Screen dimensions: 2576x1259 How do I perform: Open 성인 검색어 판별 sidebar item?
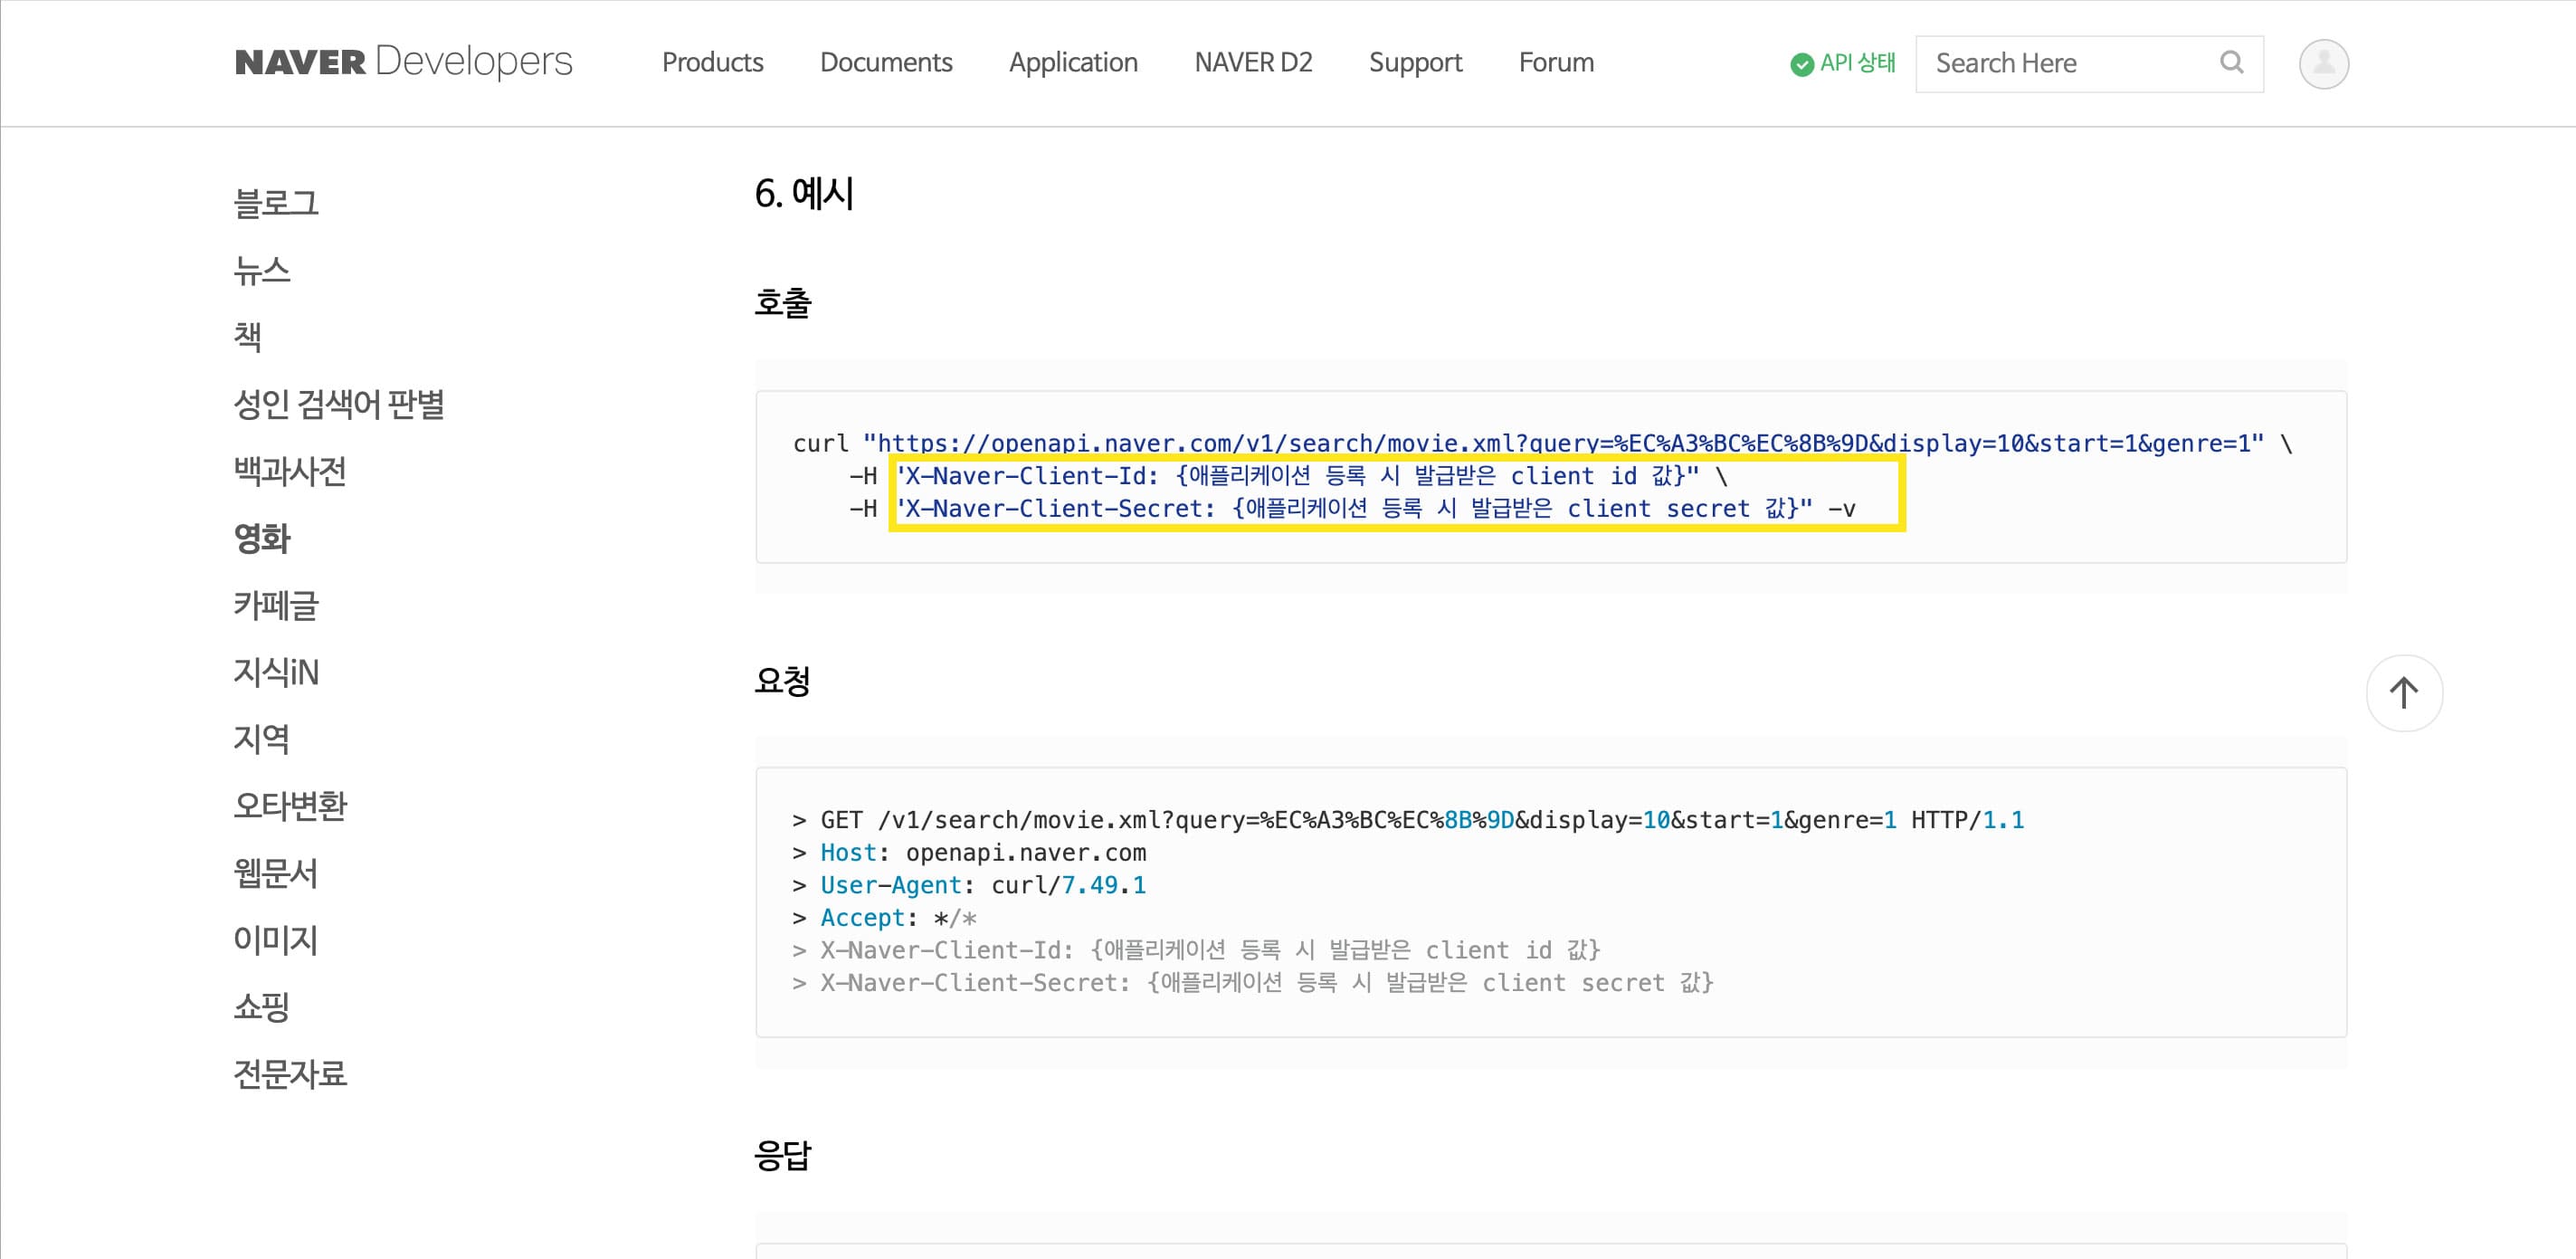[x=338, y=404]
